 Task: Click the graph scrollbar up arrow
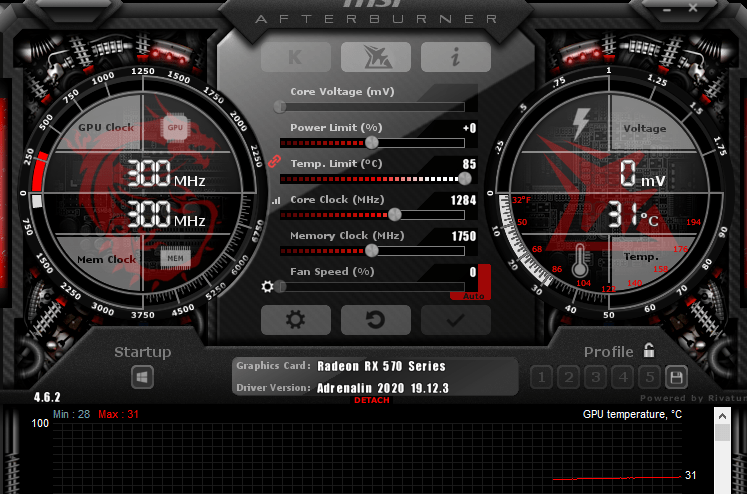[x=722, y=416]
